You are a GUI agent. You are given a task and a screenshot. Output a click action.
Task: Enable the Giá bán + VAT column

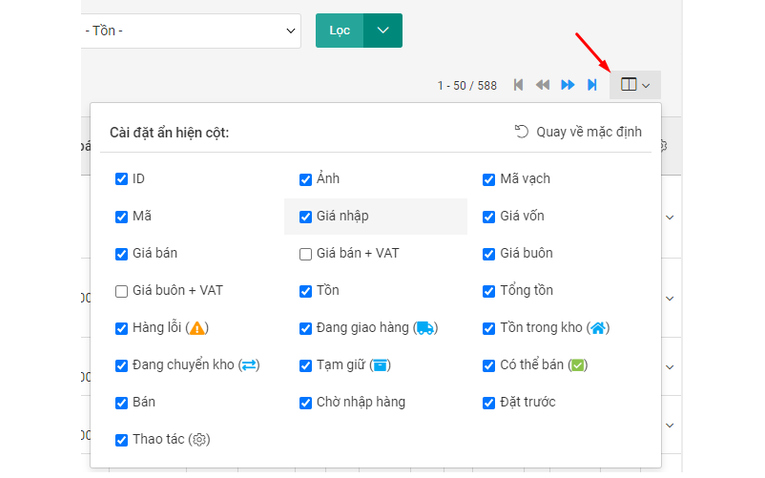305,254
